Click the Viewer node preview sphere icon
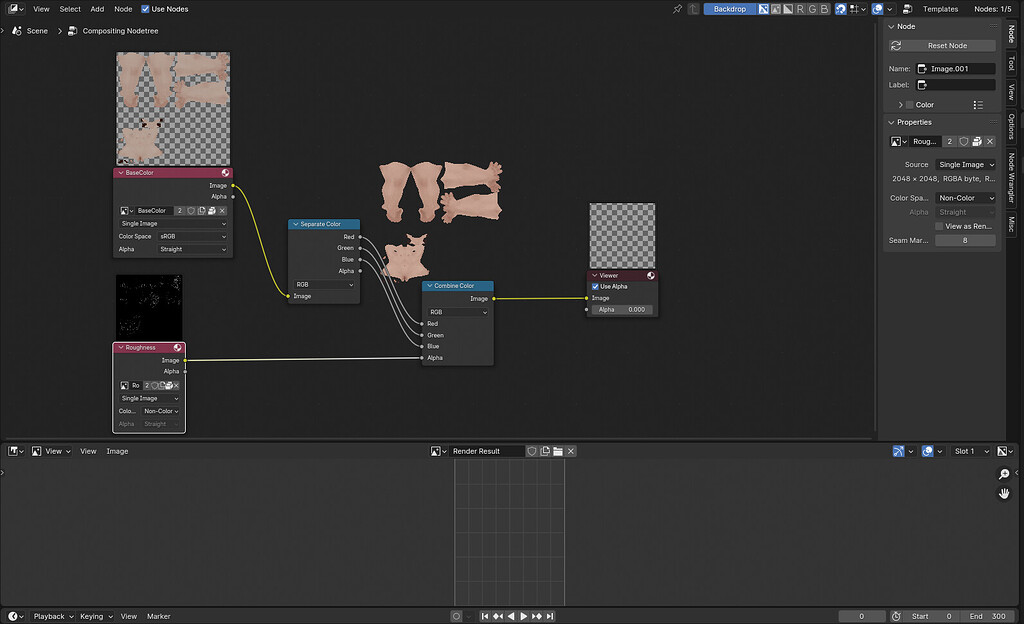Viewport: 1024px width, 624px height. tap(651, 275)
